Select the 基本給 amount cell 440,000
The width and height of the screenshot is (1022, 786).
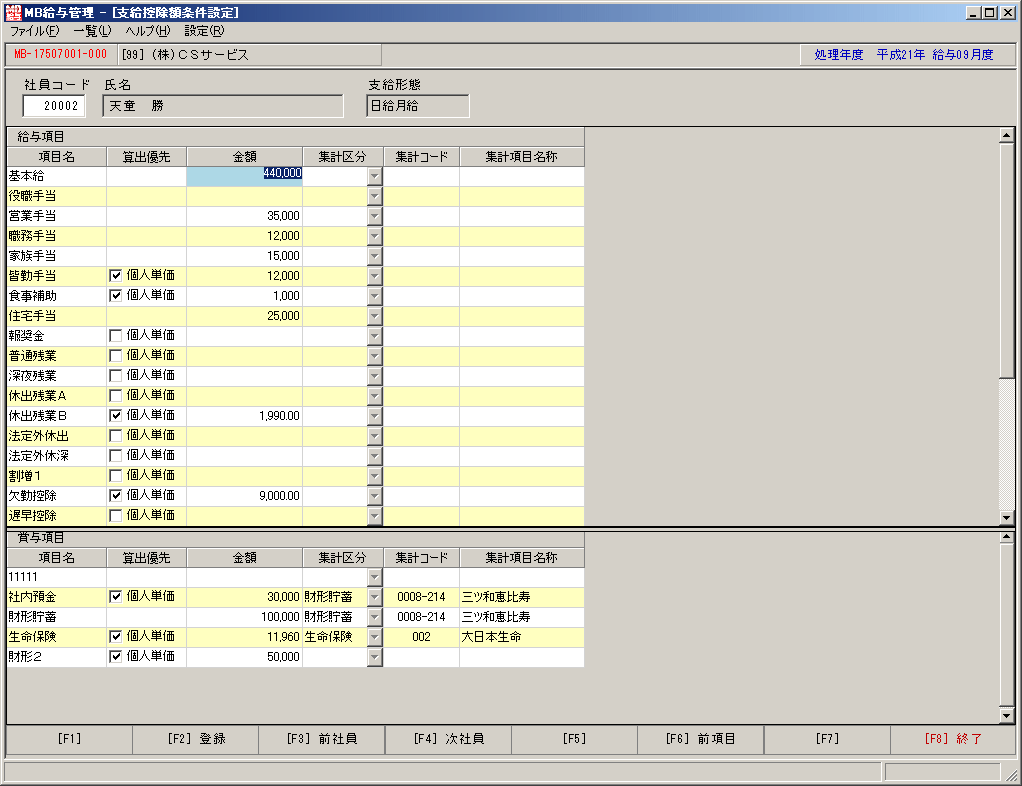[244, 176]
